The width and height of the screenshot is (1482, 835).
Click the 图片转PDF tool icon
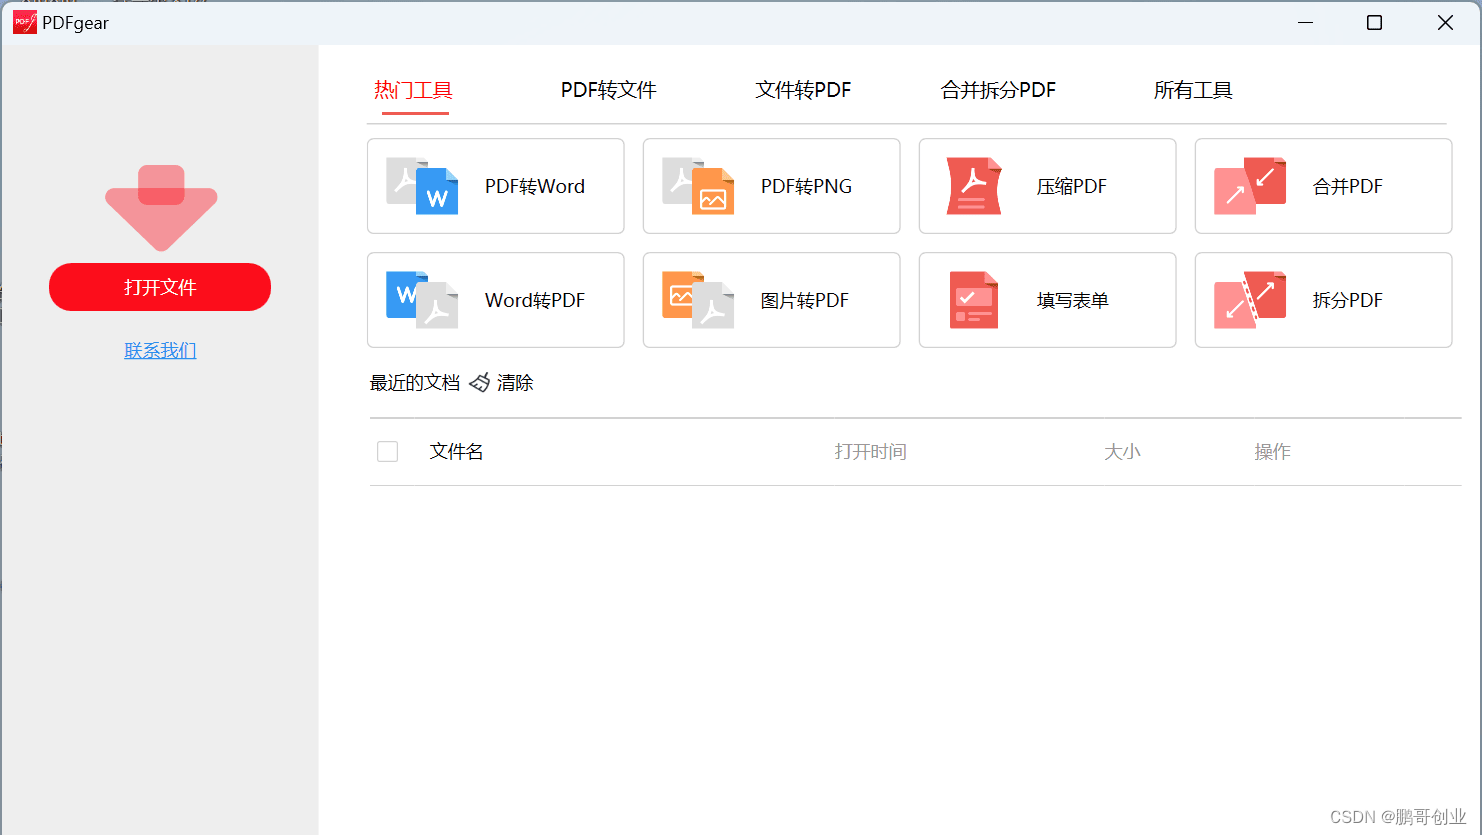point(698,300)
